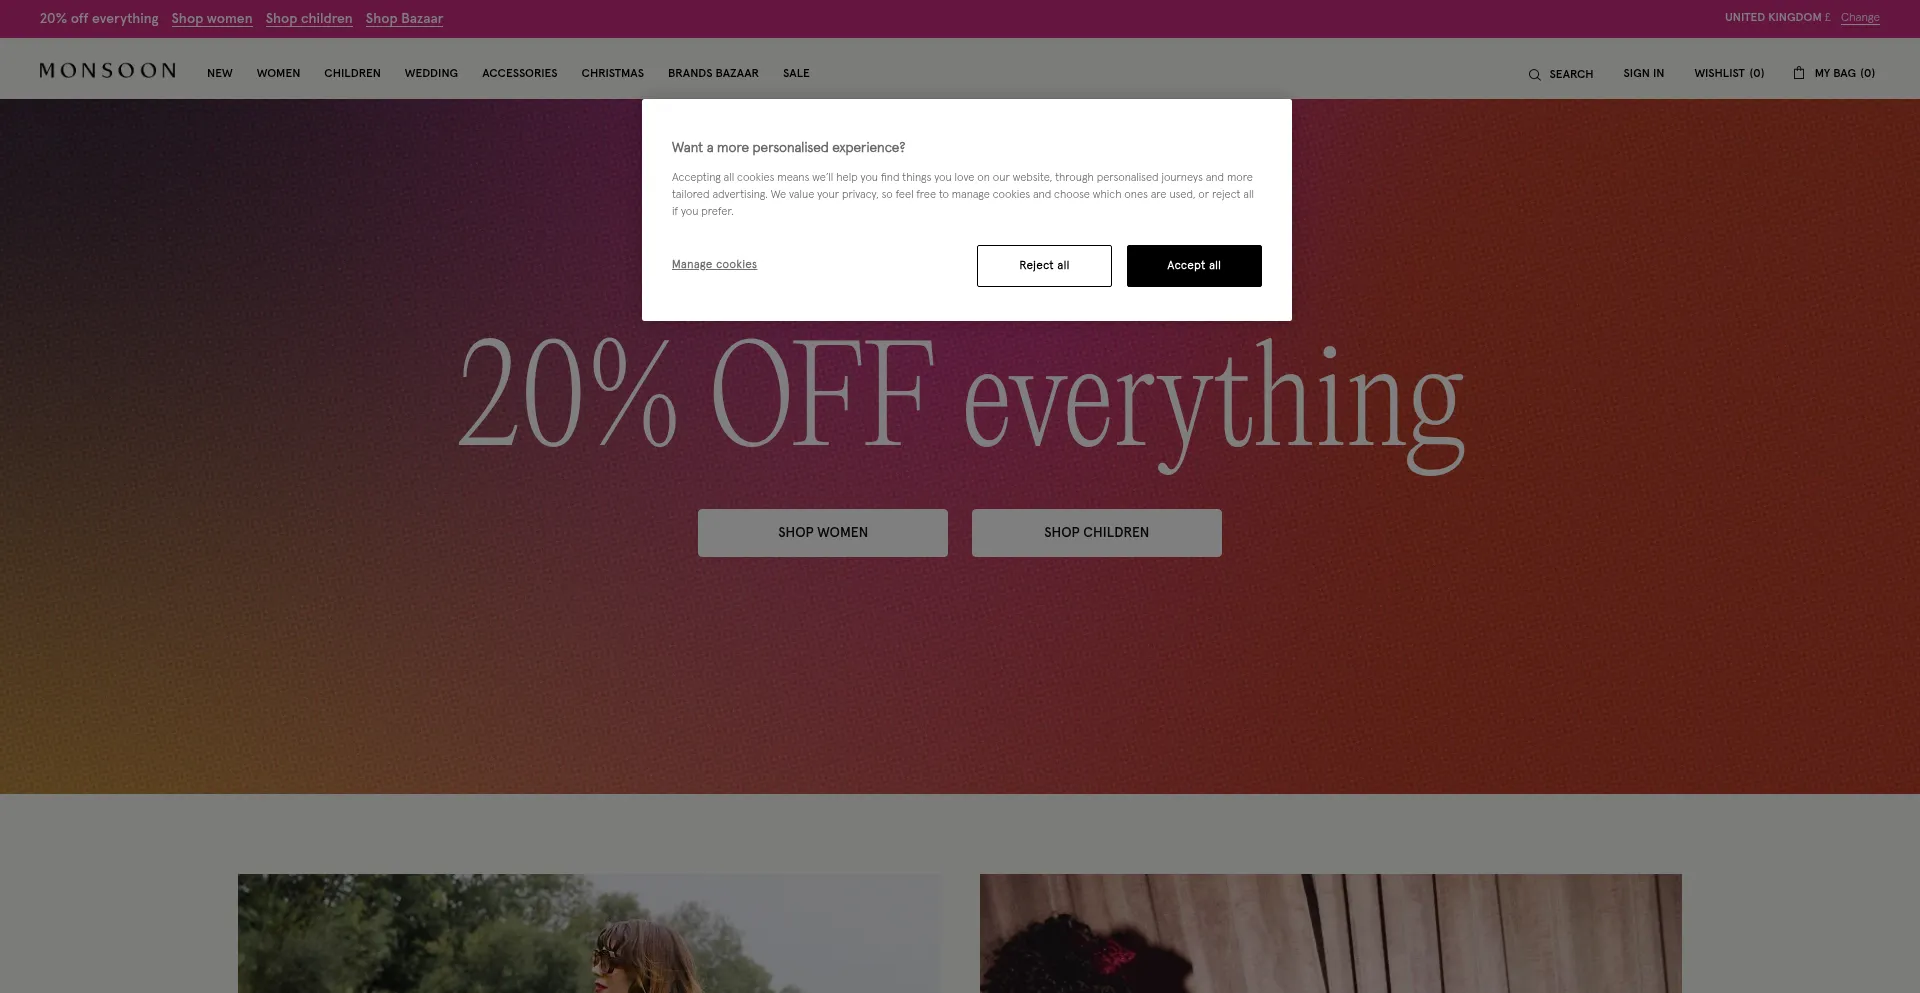This screenshot has height=993, width=1920.
Task: Go to the Sale section
Action: [x=796, y=74]
